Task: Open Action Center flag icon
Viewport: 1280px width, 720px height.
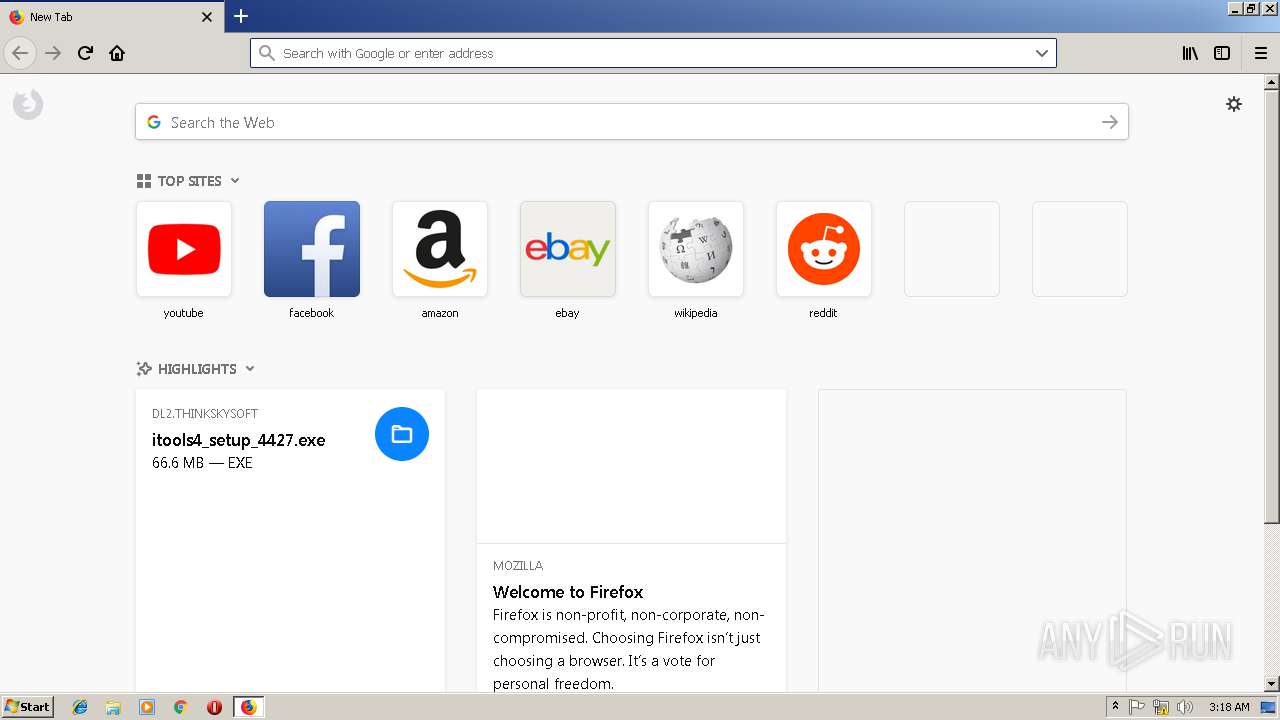Action: 1138,707
